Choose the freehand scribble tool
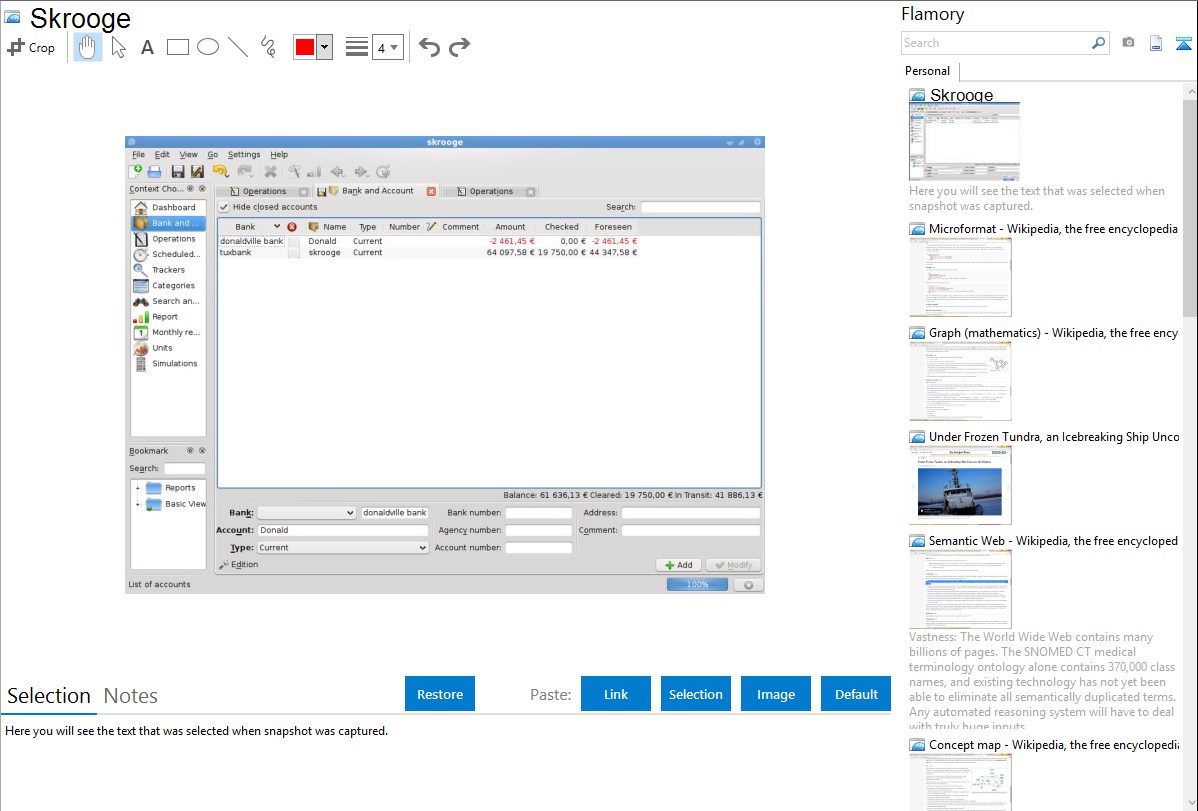The image size is (1198, 811). pos(268,47)
